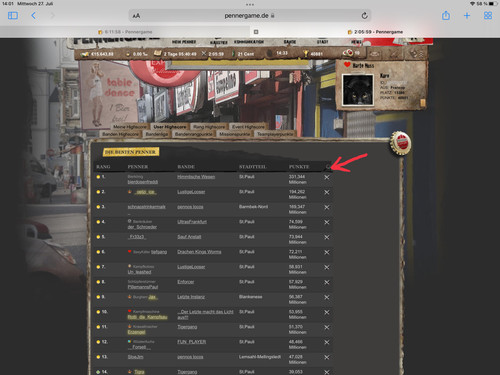Open the LustigeLooser gang link in rank 2 row
500x375 pixels.
pos(191,192)
